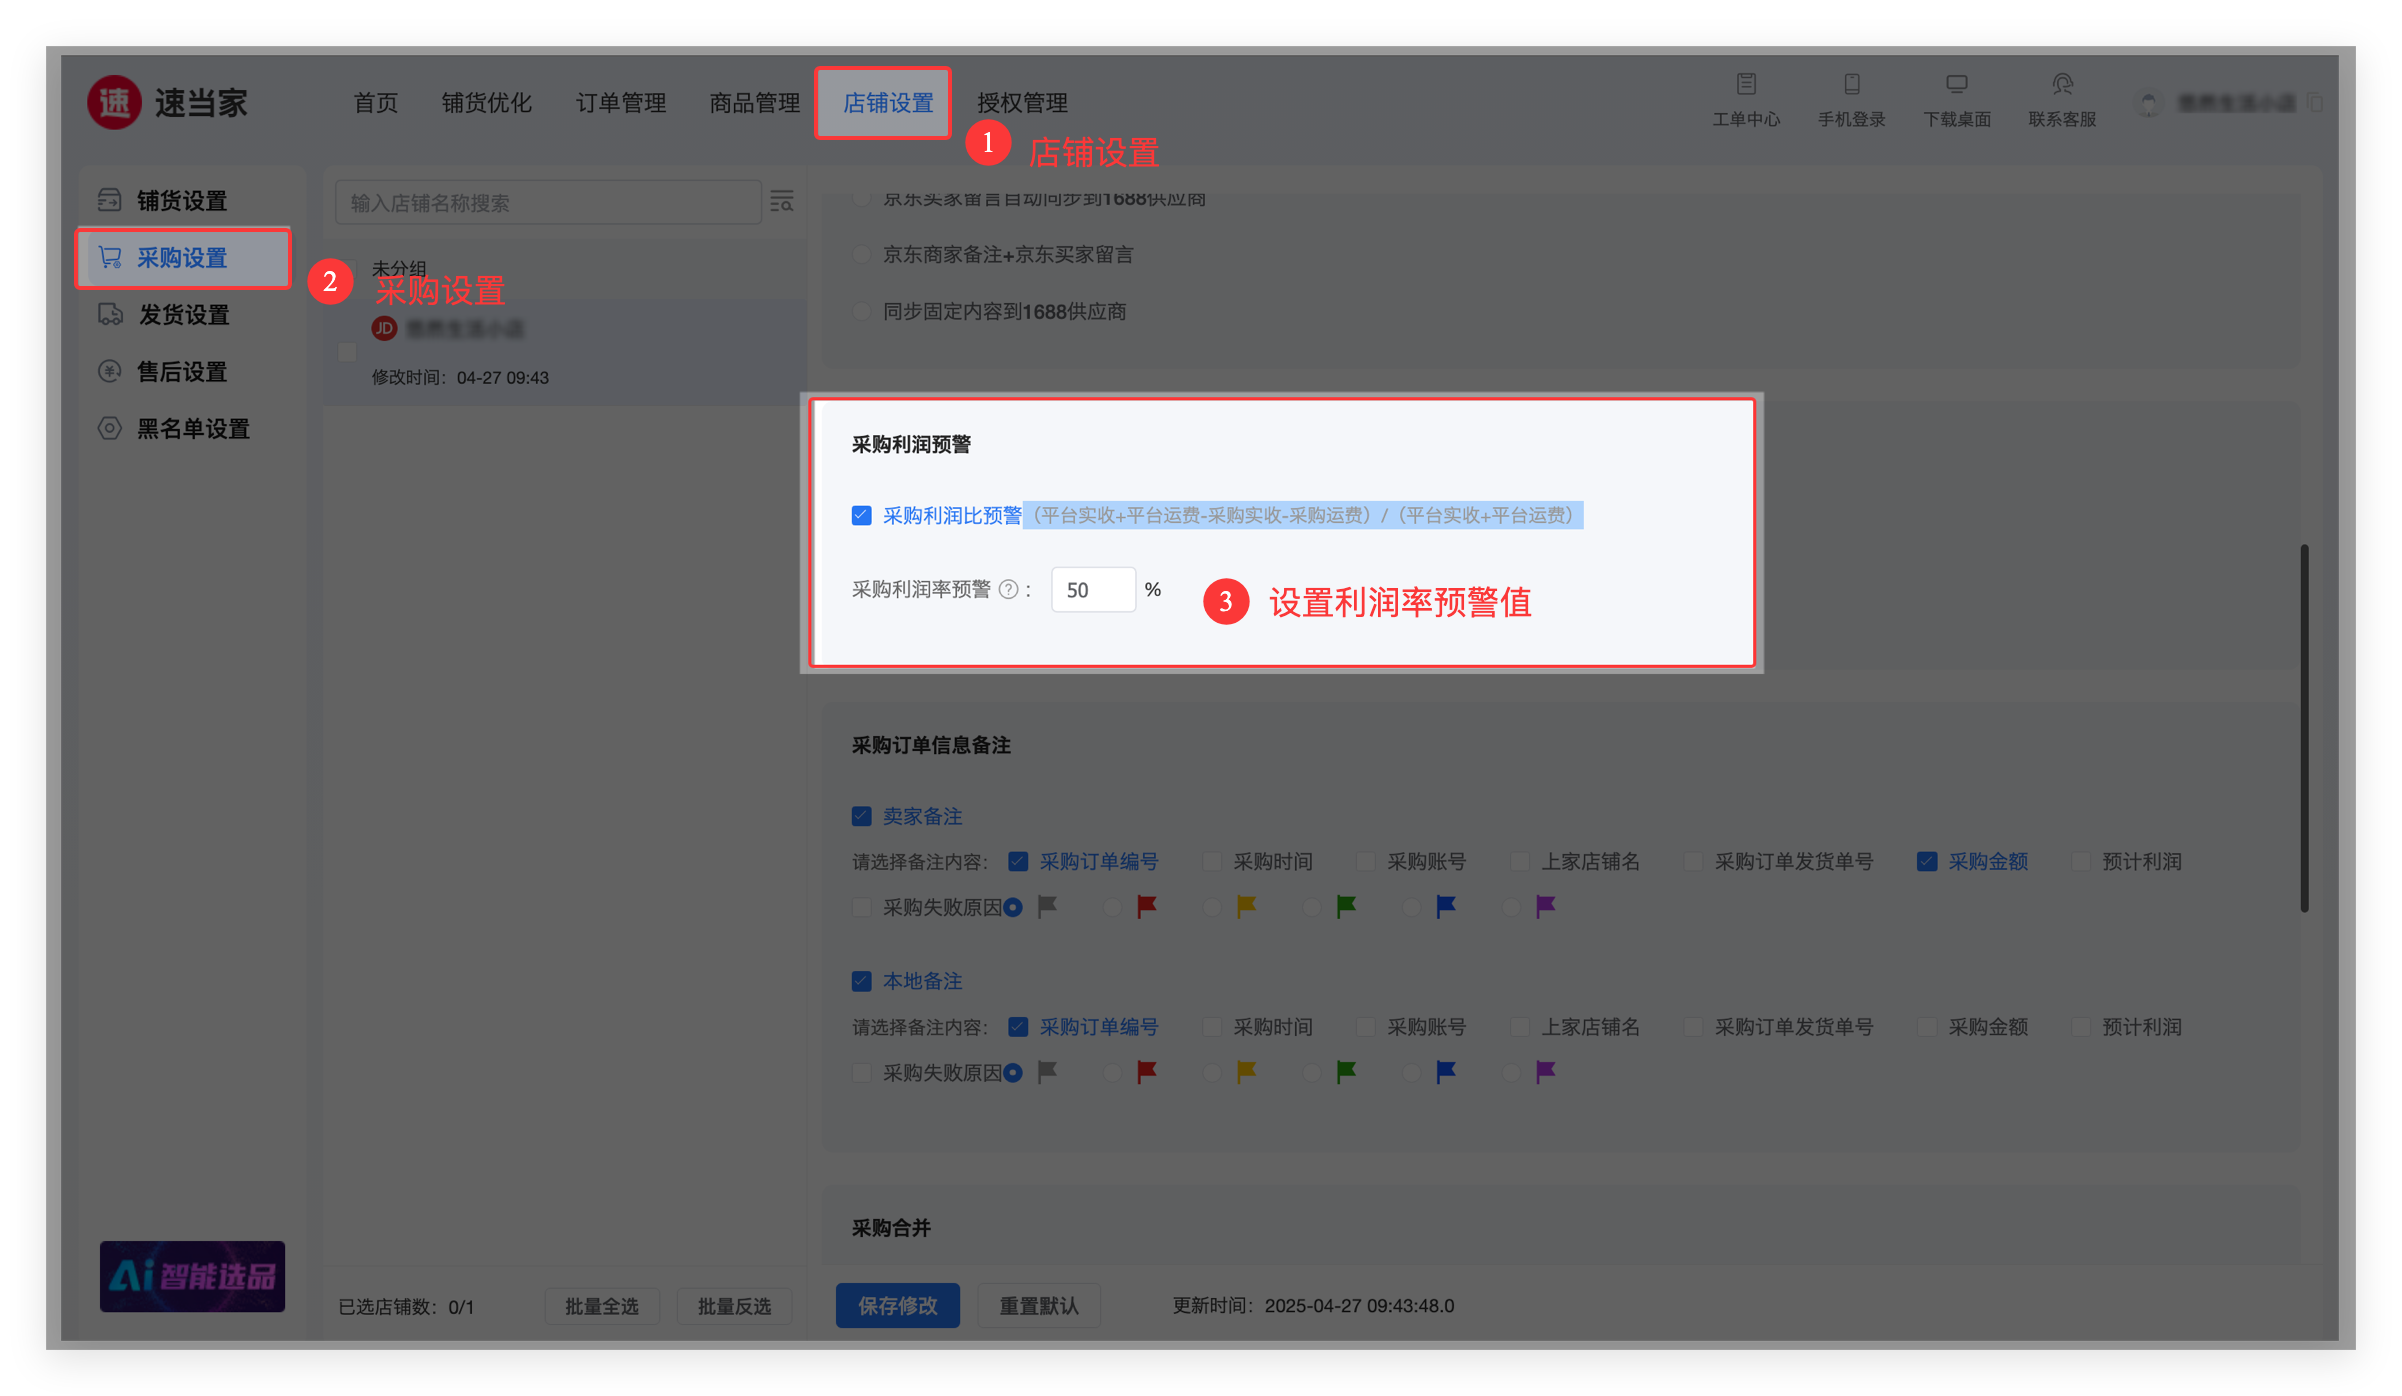Focus the 输入店铺名称搜索 search field
Image resolution: width=2402 pixels, height=1396 pixels.
click(548, 203)
